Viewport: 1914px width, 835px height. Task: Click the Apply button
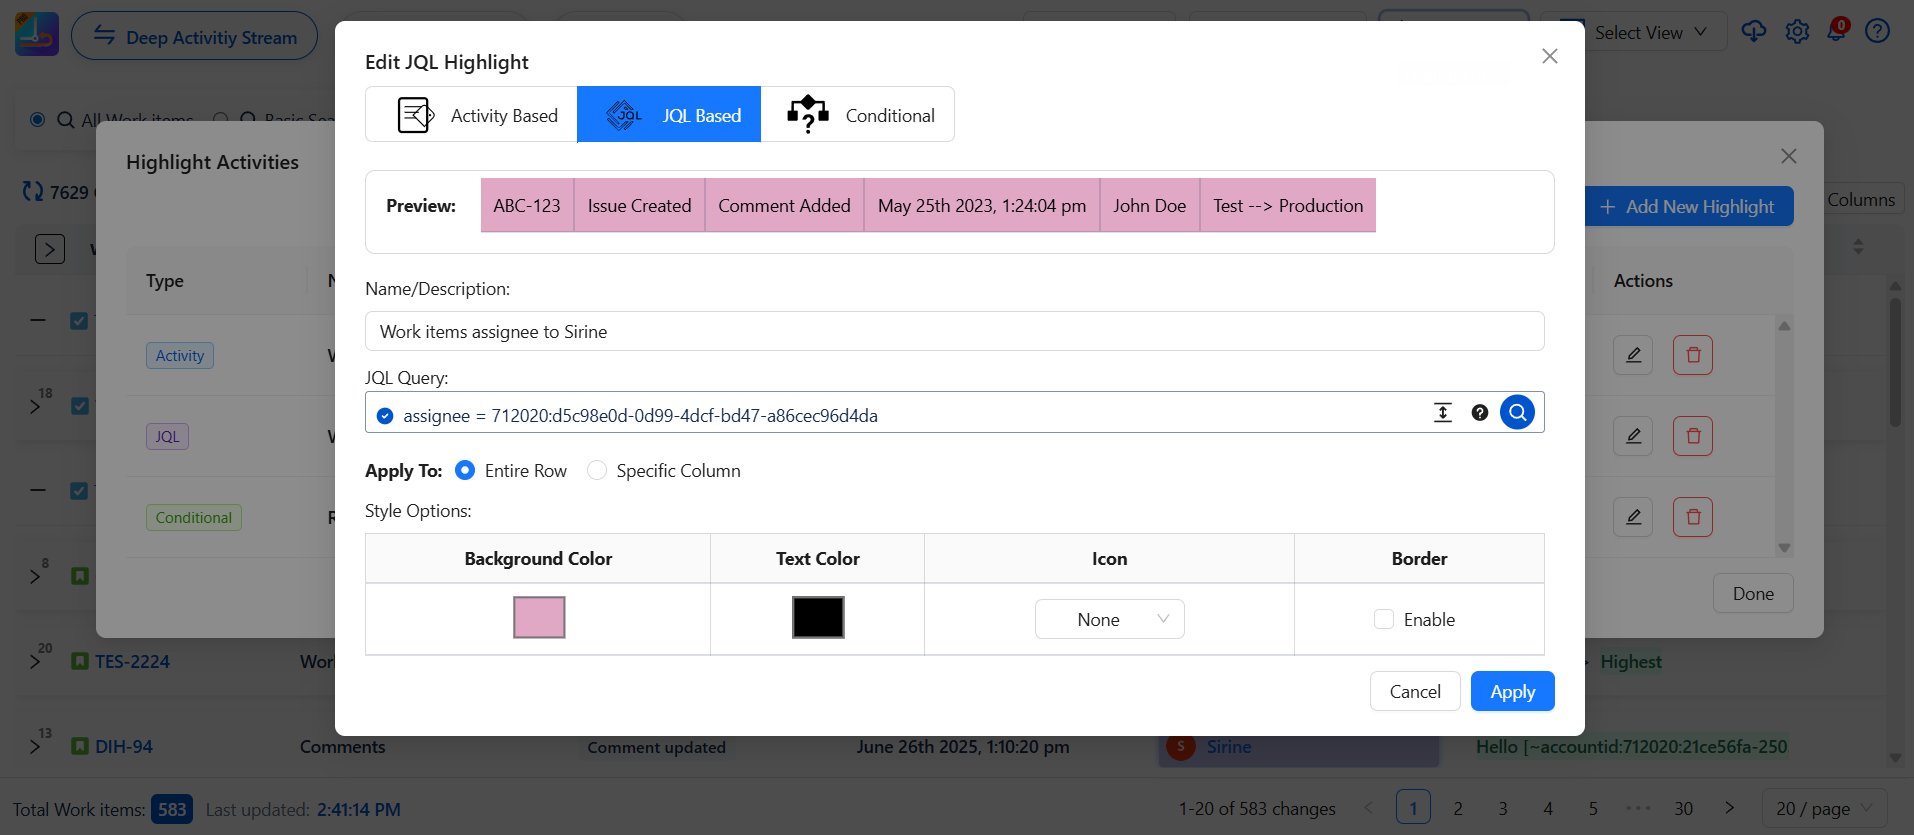(x=1512, y=691)
